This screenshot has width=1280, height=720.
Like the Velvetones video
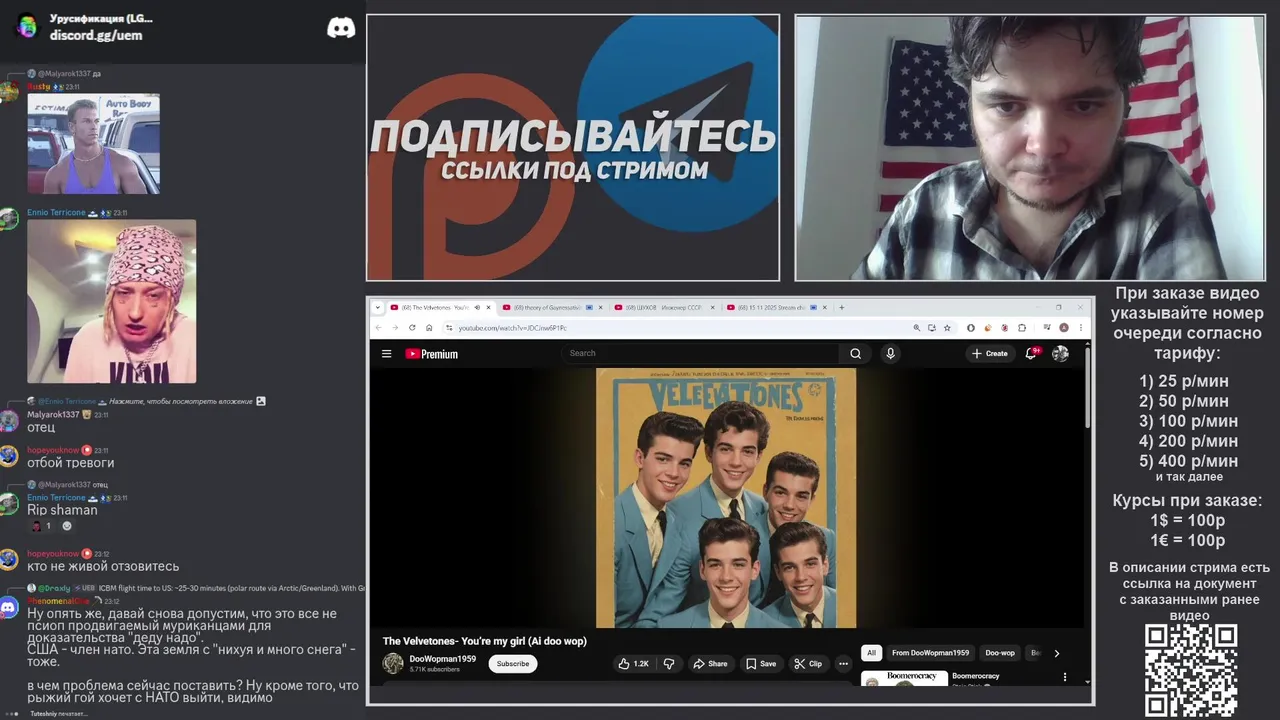click(x=634, y=663)
